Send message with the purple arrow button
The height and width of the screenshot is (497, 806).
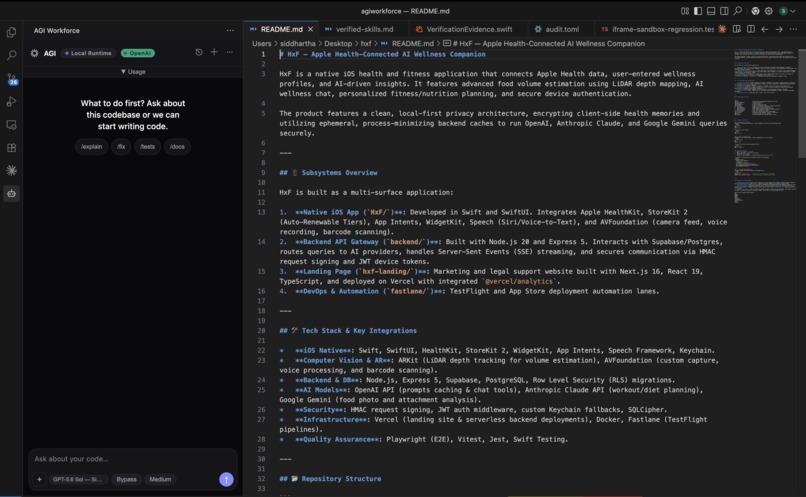[226, 479]
